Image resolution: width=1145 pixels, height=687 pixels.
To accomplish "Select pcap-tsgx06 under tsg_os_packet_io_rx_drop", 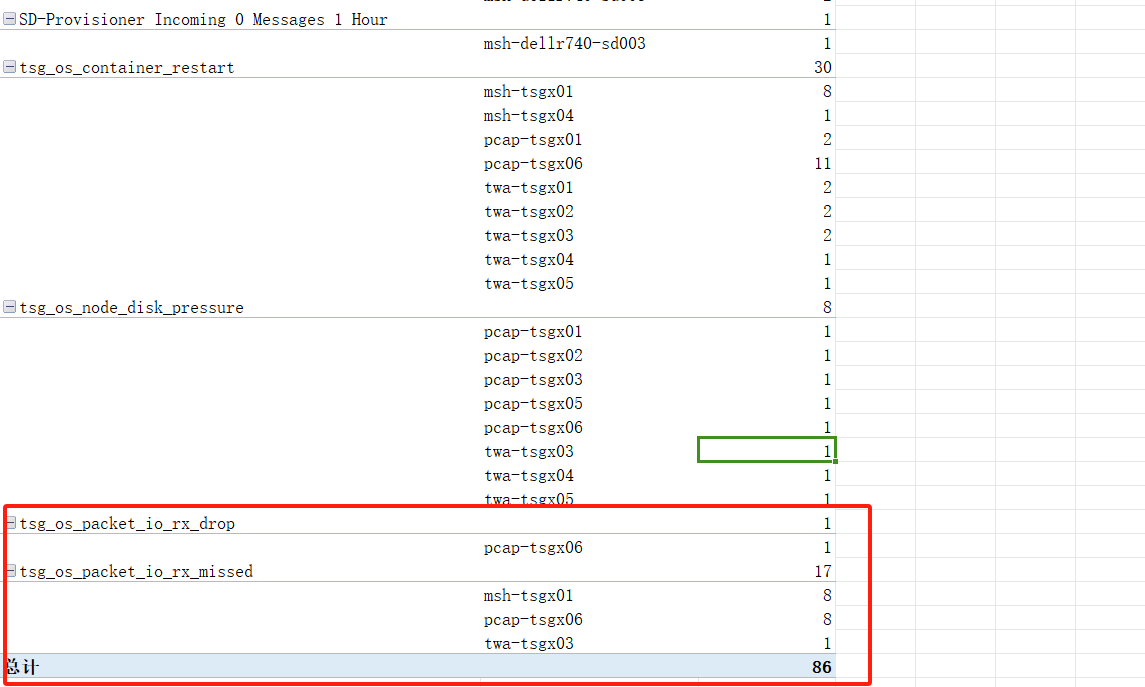I will point(533,548).
